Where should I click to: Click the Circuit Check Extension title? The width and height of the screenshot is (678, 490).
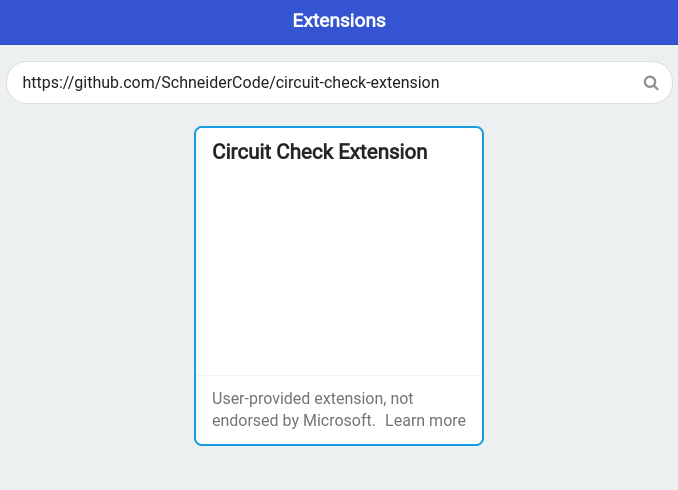320,152
